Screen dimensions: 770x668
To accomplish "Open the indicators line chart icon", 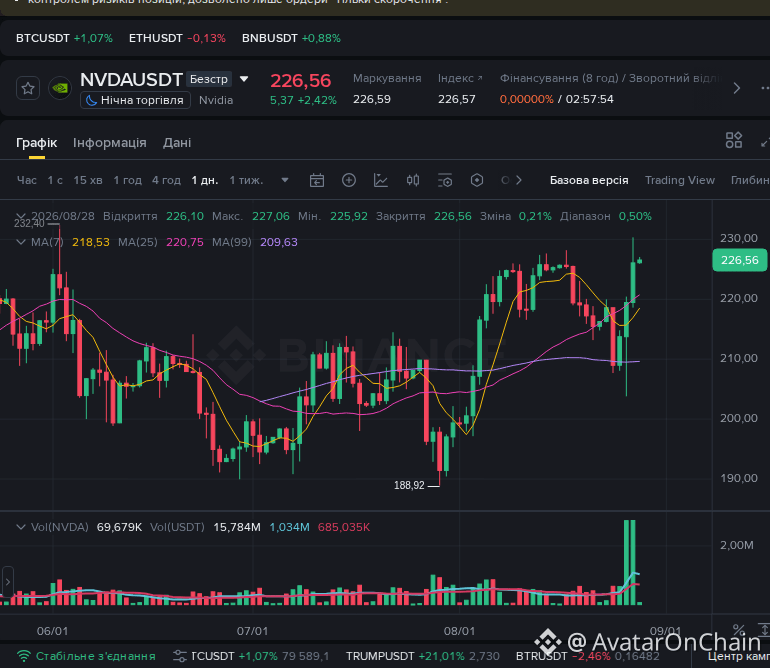I will coord(381,180).
